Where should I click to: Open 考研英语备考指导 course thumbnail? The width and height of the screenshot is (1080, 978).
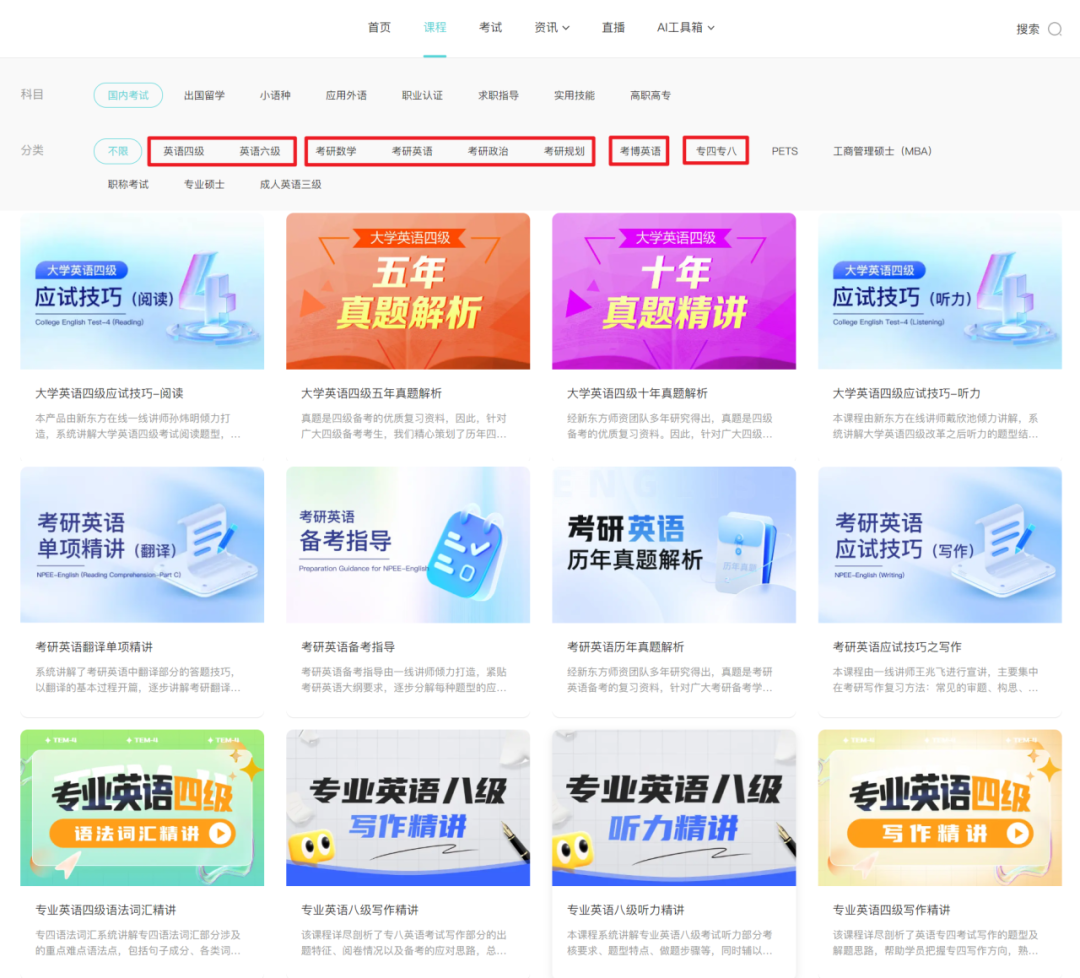pyautogui.click(x=408, y=545)
